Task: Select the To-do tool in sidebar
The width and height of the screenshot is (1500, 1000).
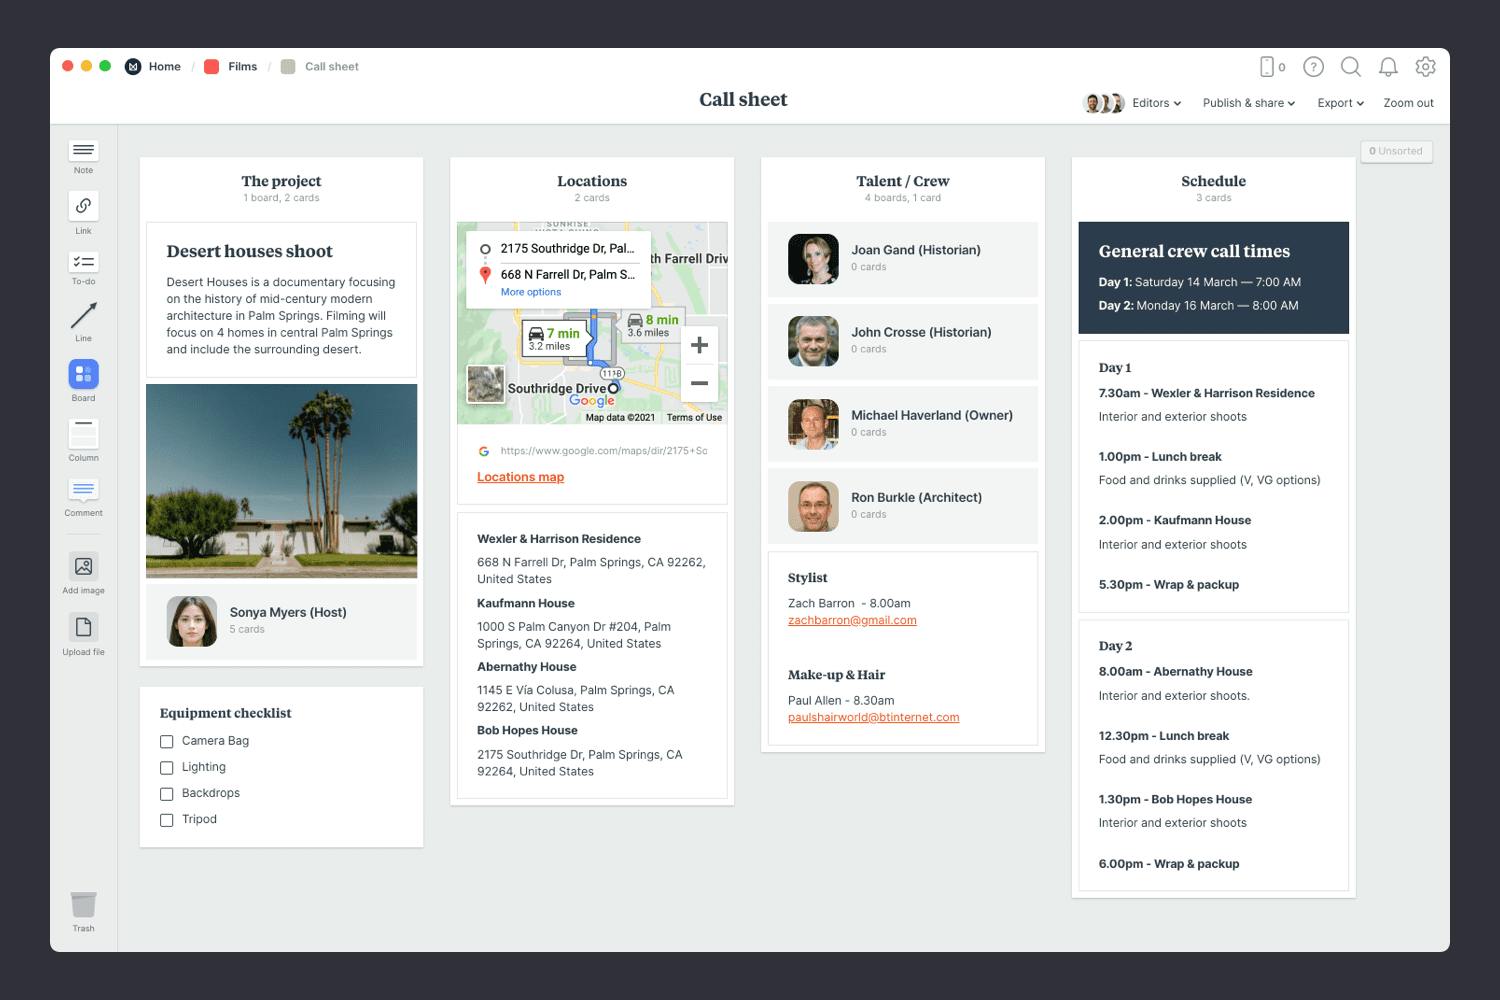Action: click(x=83, y=262)
